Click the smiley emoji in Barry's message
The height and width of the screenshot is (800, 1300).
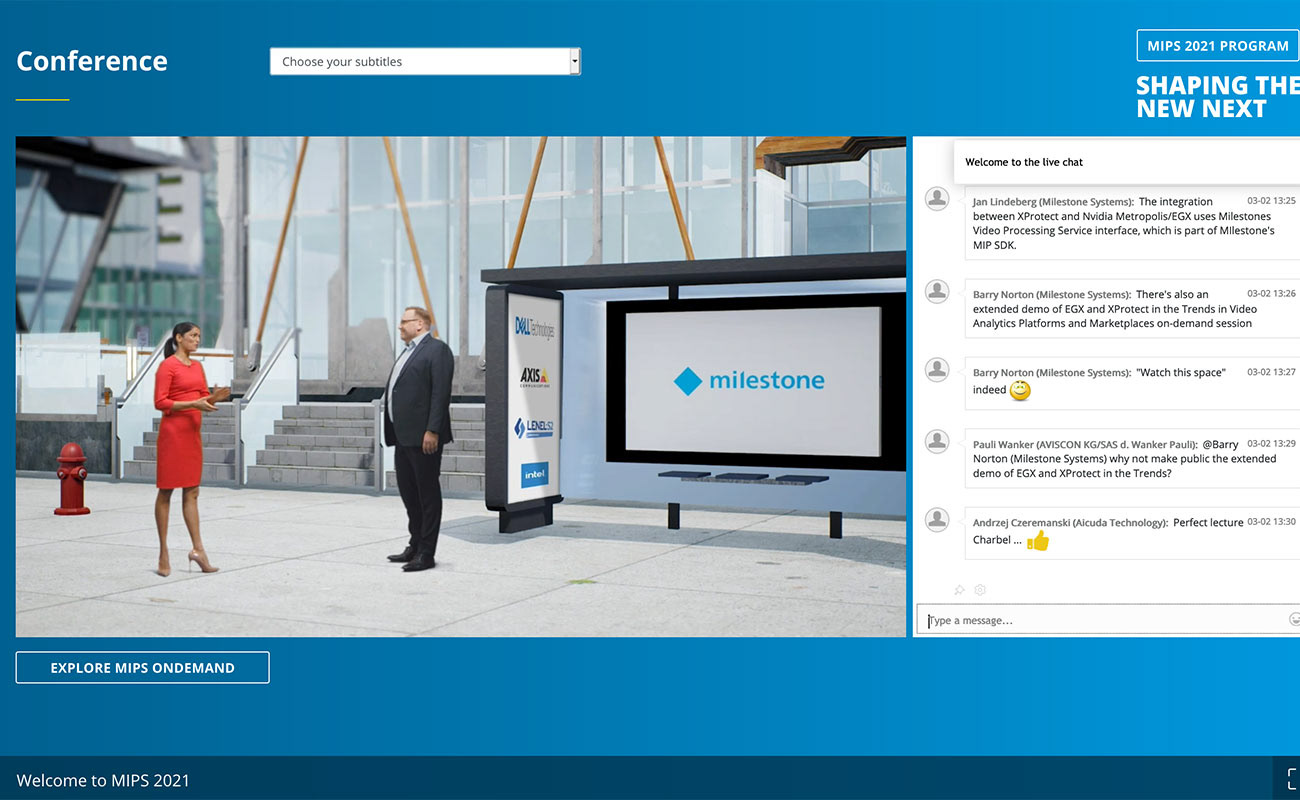pyautogui.click(x=1020, y=391)
